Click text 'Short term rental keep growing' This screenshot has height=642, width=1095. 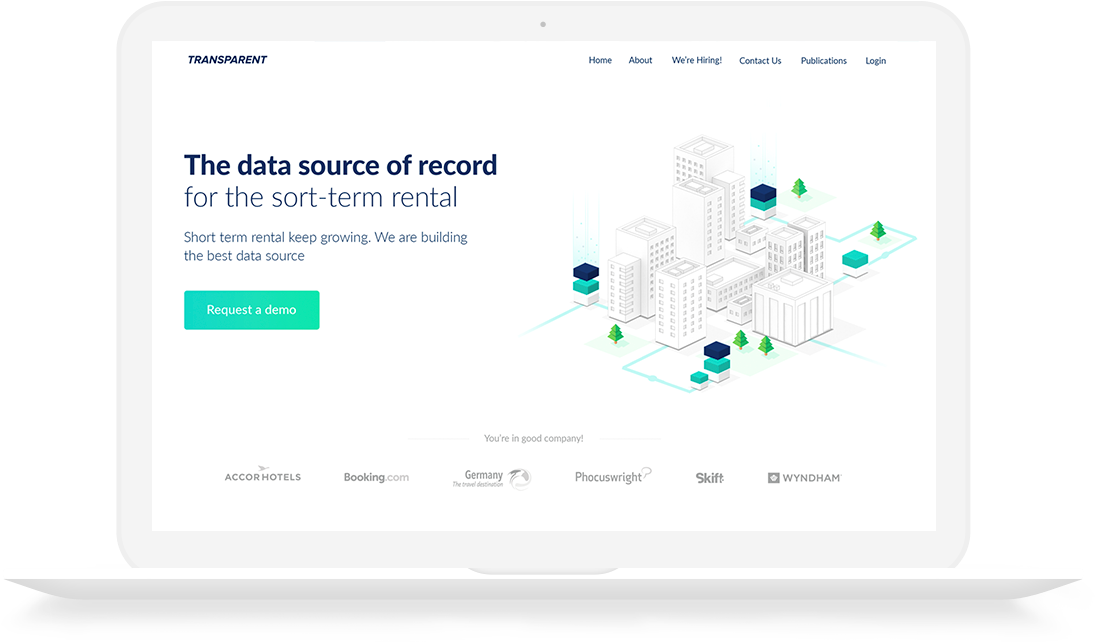click(x=277, y=237)
